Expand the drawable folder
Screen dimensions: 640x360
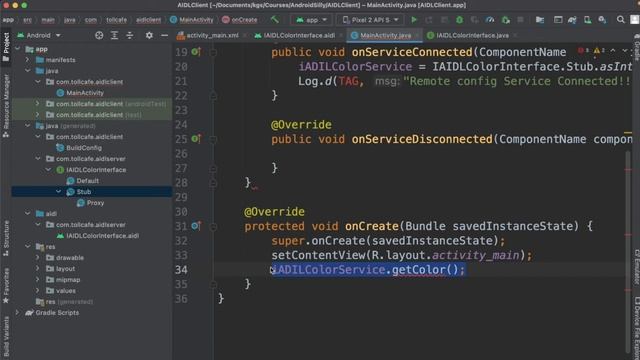pyautogui.click(x=38, y=258)
